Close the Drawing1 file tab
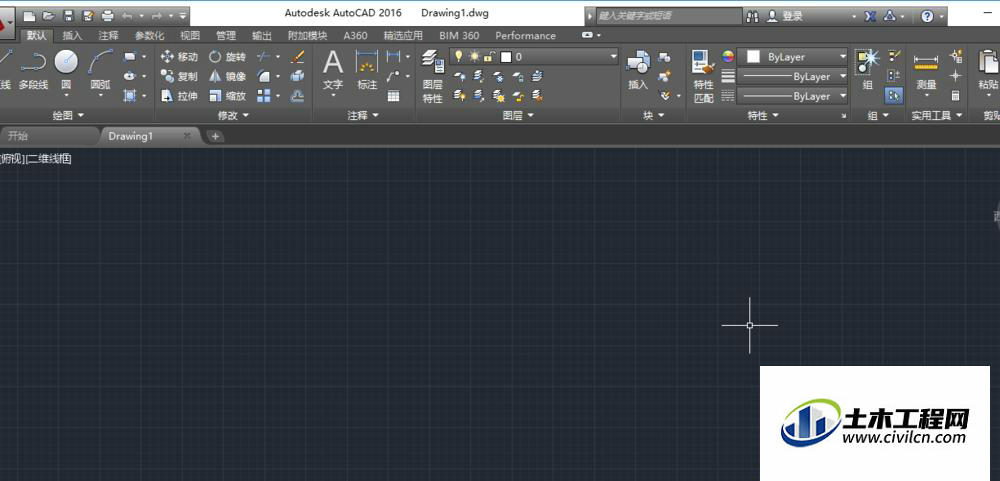 pos(187,136)
